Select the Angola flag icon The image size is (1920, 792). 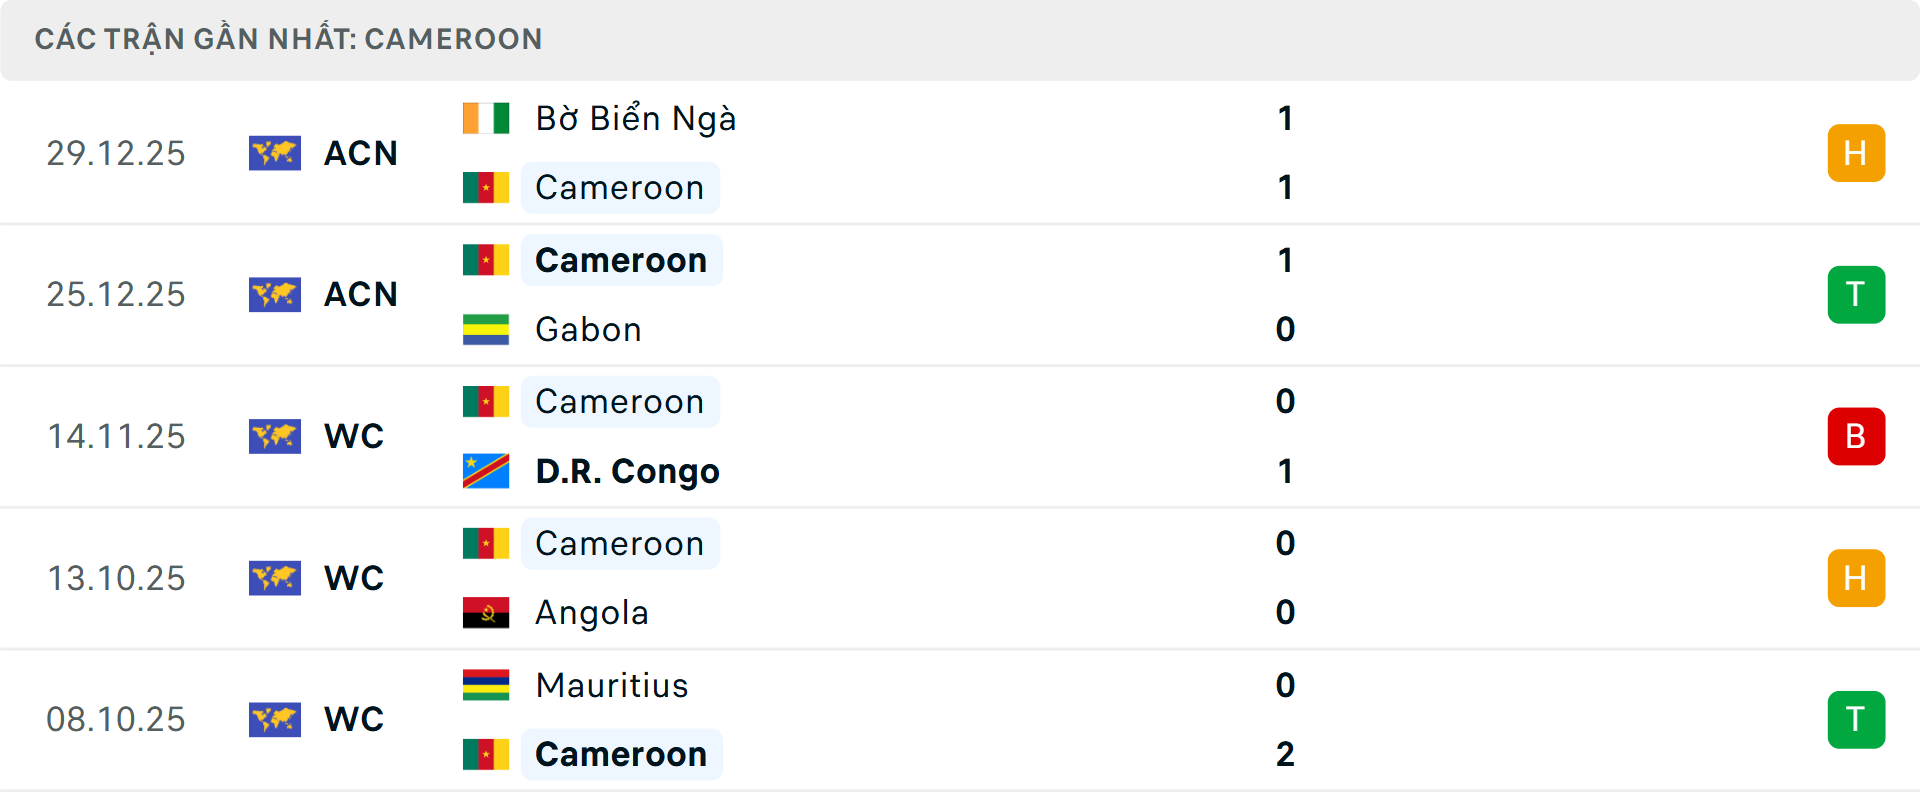coord(485,612)
